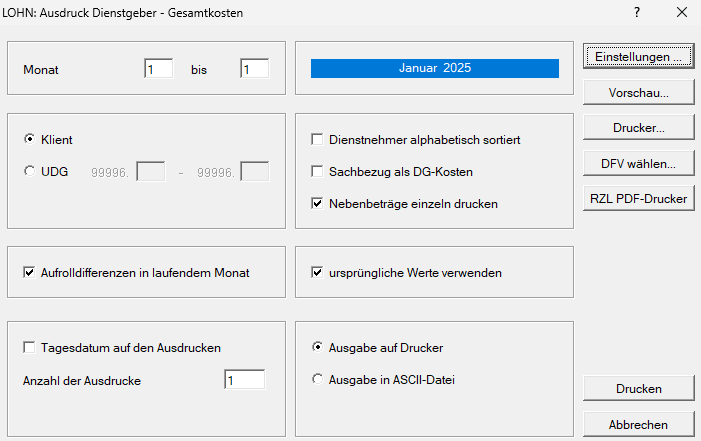Select the RZL PDF-Drucker button
This screenshot has width=701, height=441.
(x=638, y=198)
